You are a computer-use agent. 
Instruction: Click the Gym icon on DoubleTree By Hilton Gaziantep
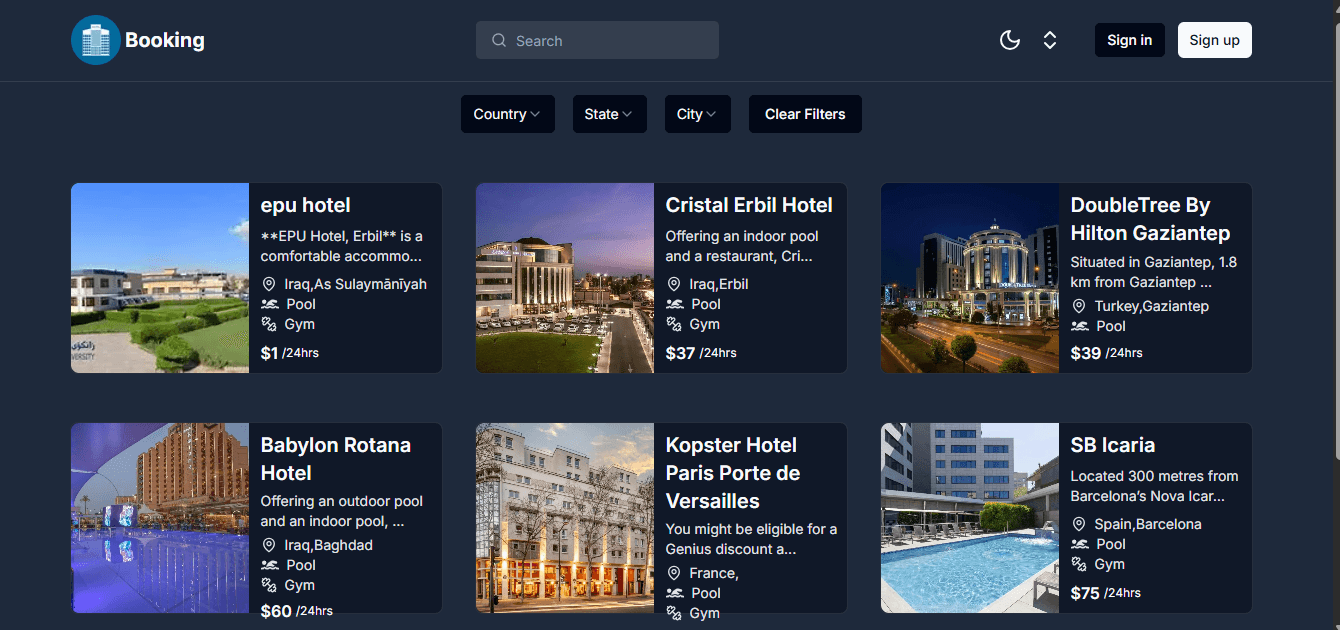(x=1078, y=326)
